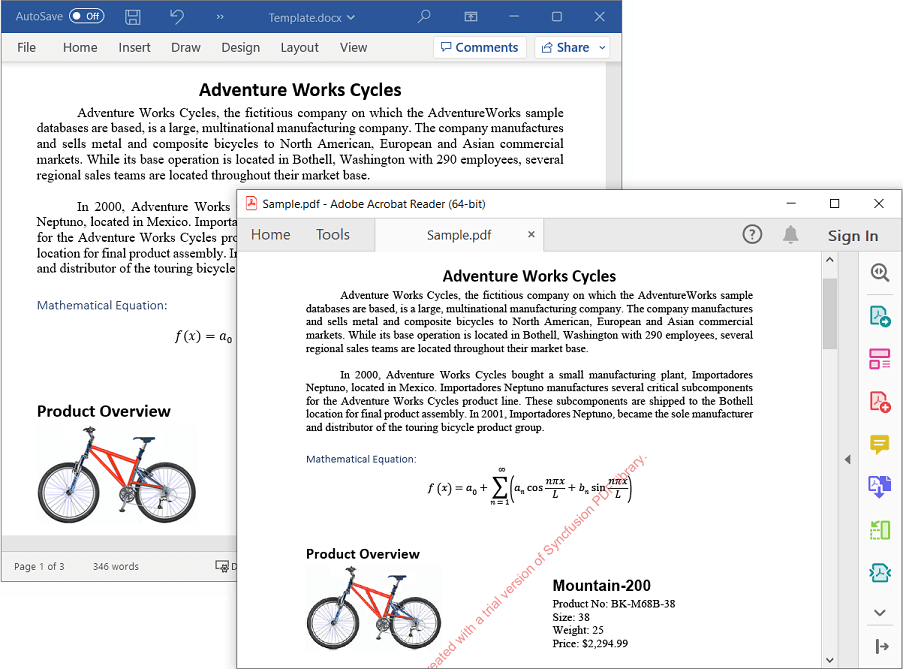Click the Save icon in Word title bar
This screenshot has height=669, width=903.
133,17
